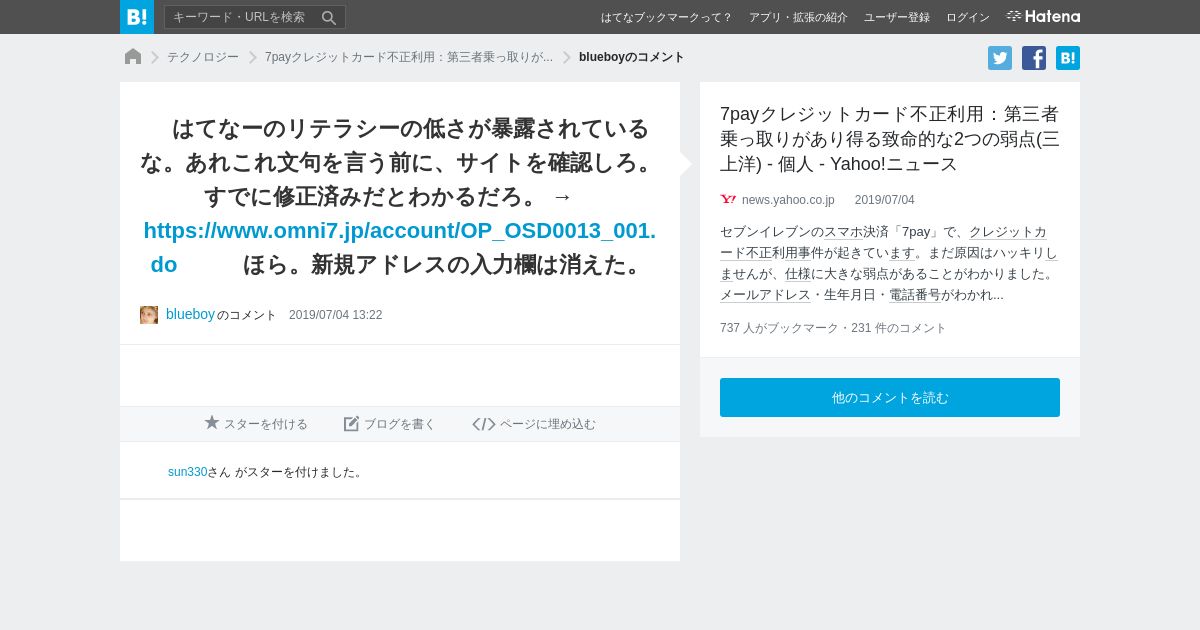Open the Hatena logo link
1200x630 pixels.
(x=1043, y=16)
